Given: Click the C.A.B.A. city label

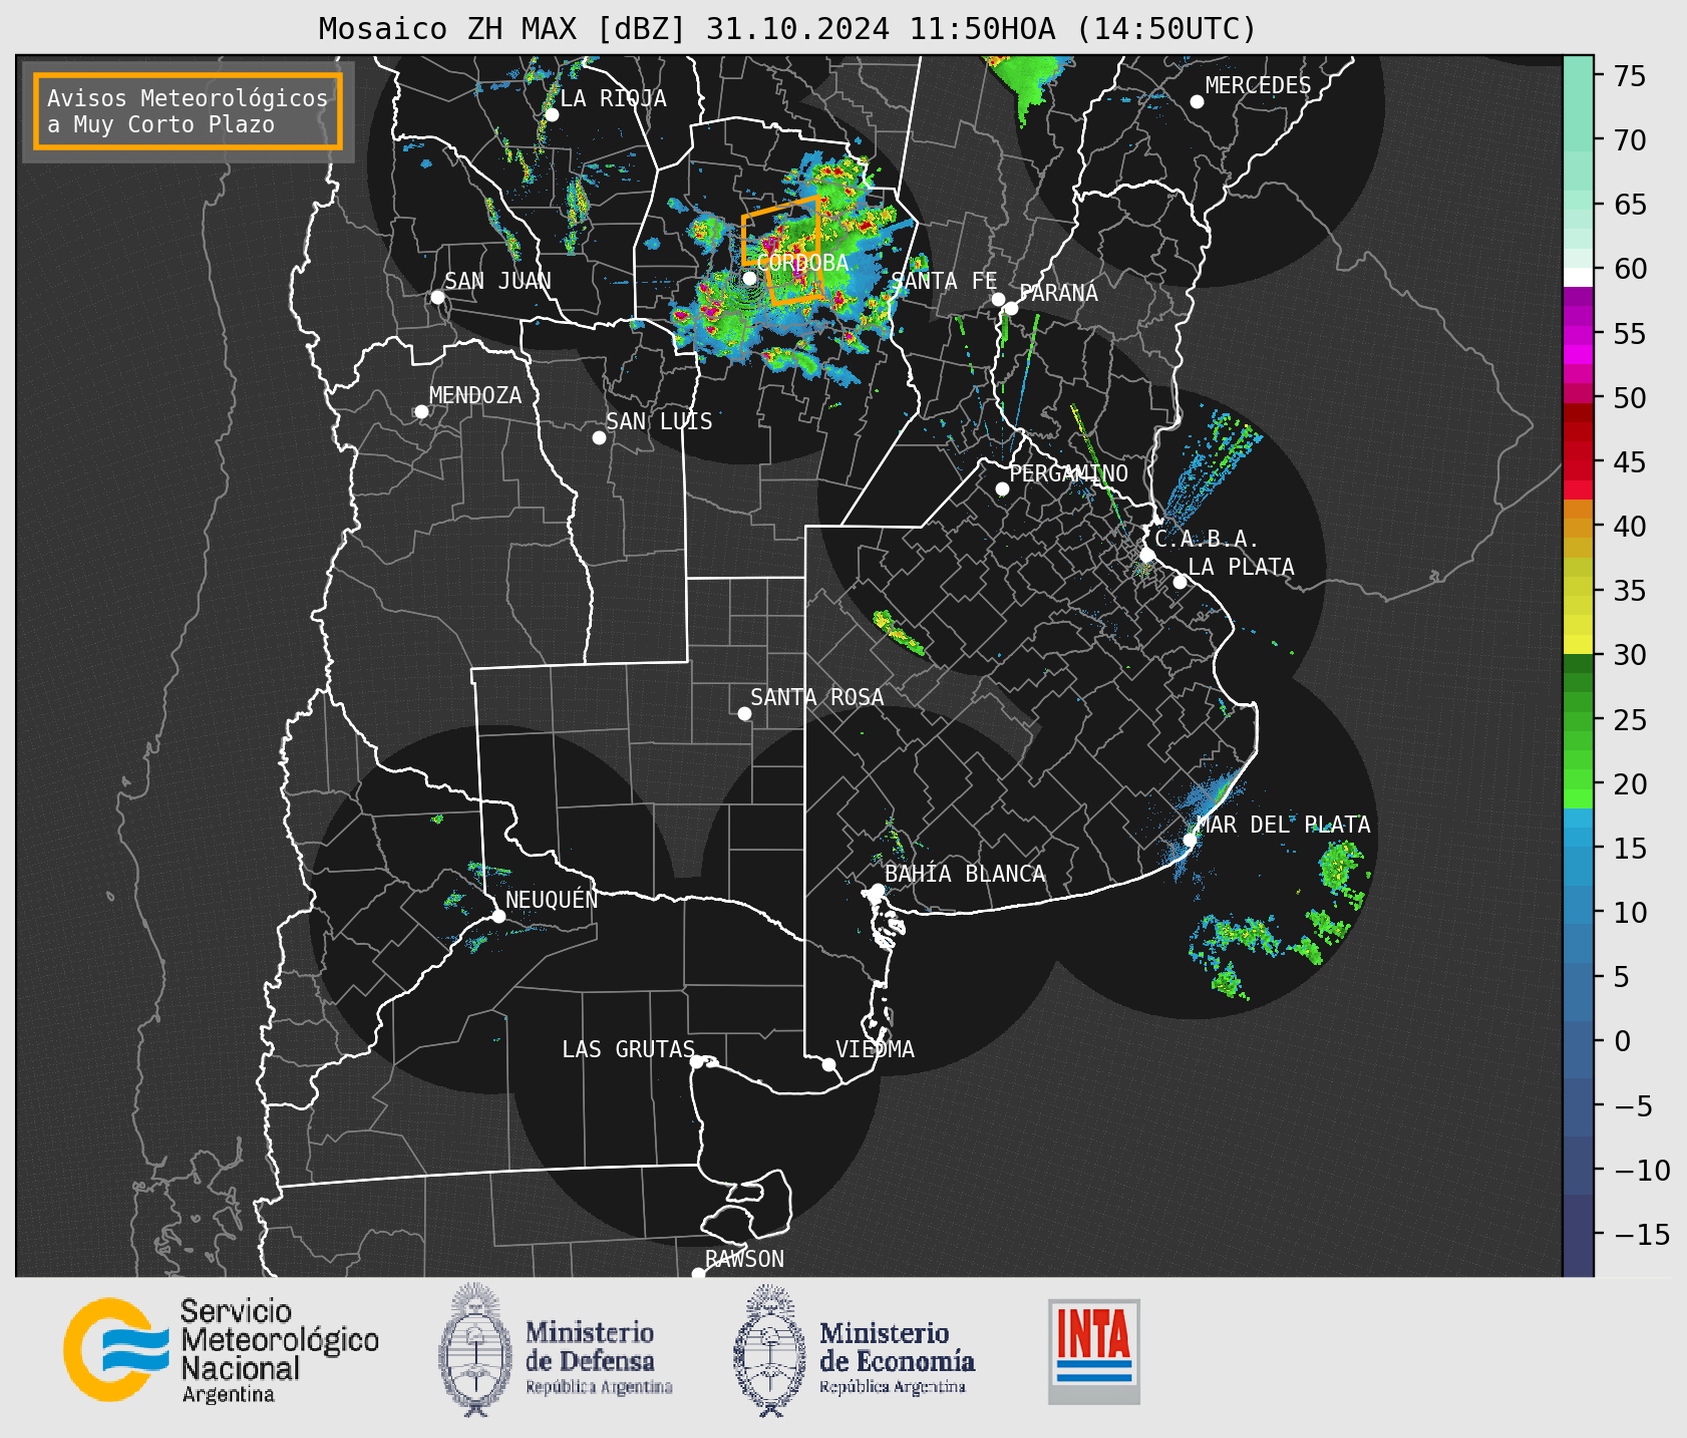Looking at the screenshot, I should tap(1207, 540).
